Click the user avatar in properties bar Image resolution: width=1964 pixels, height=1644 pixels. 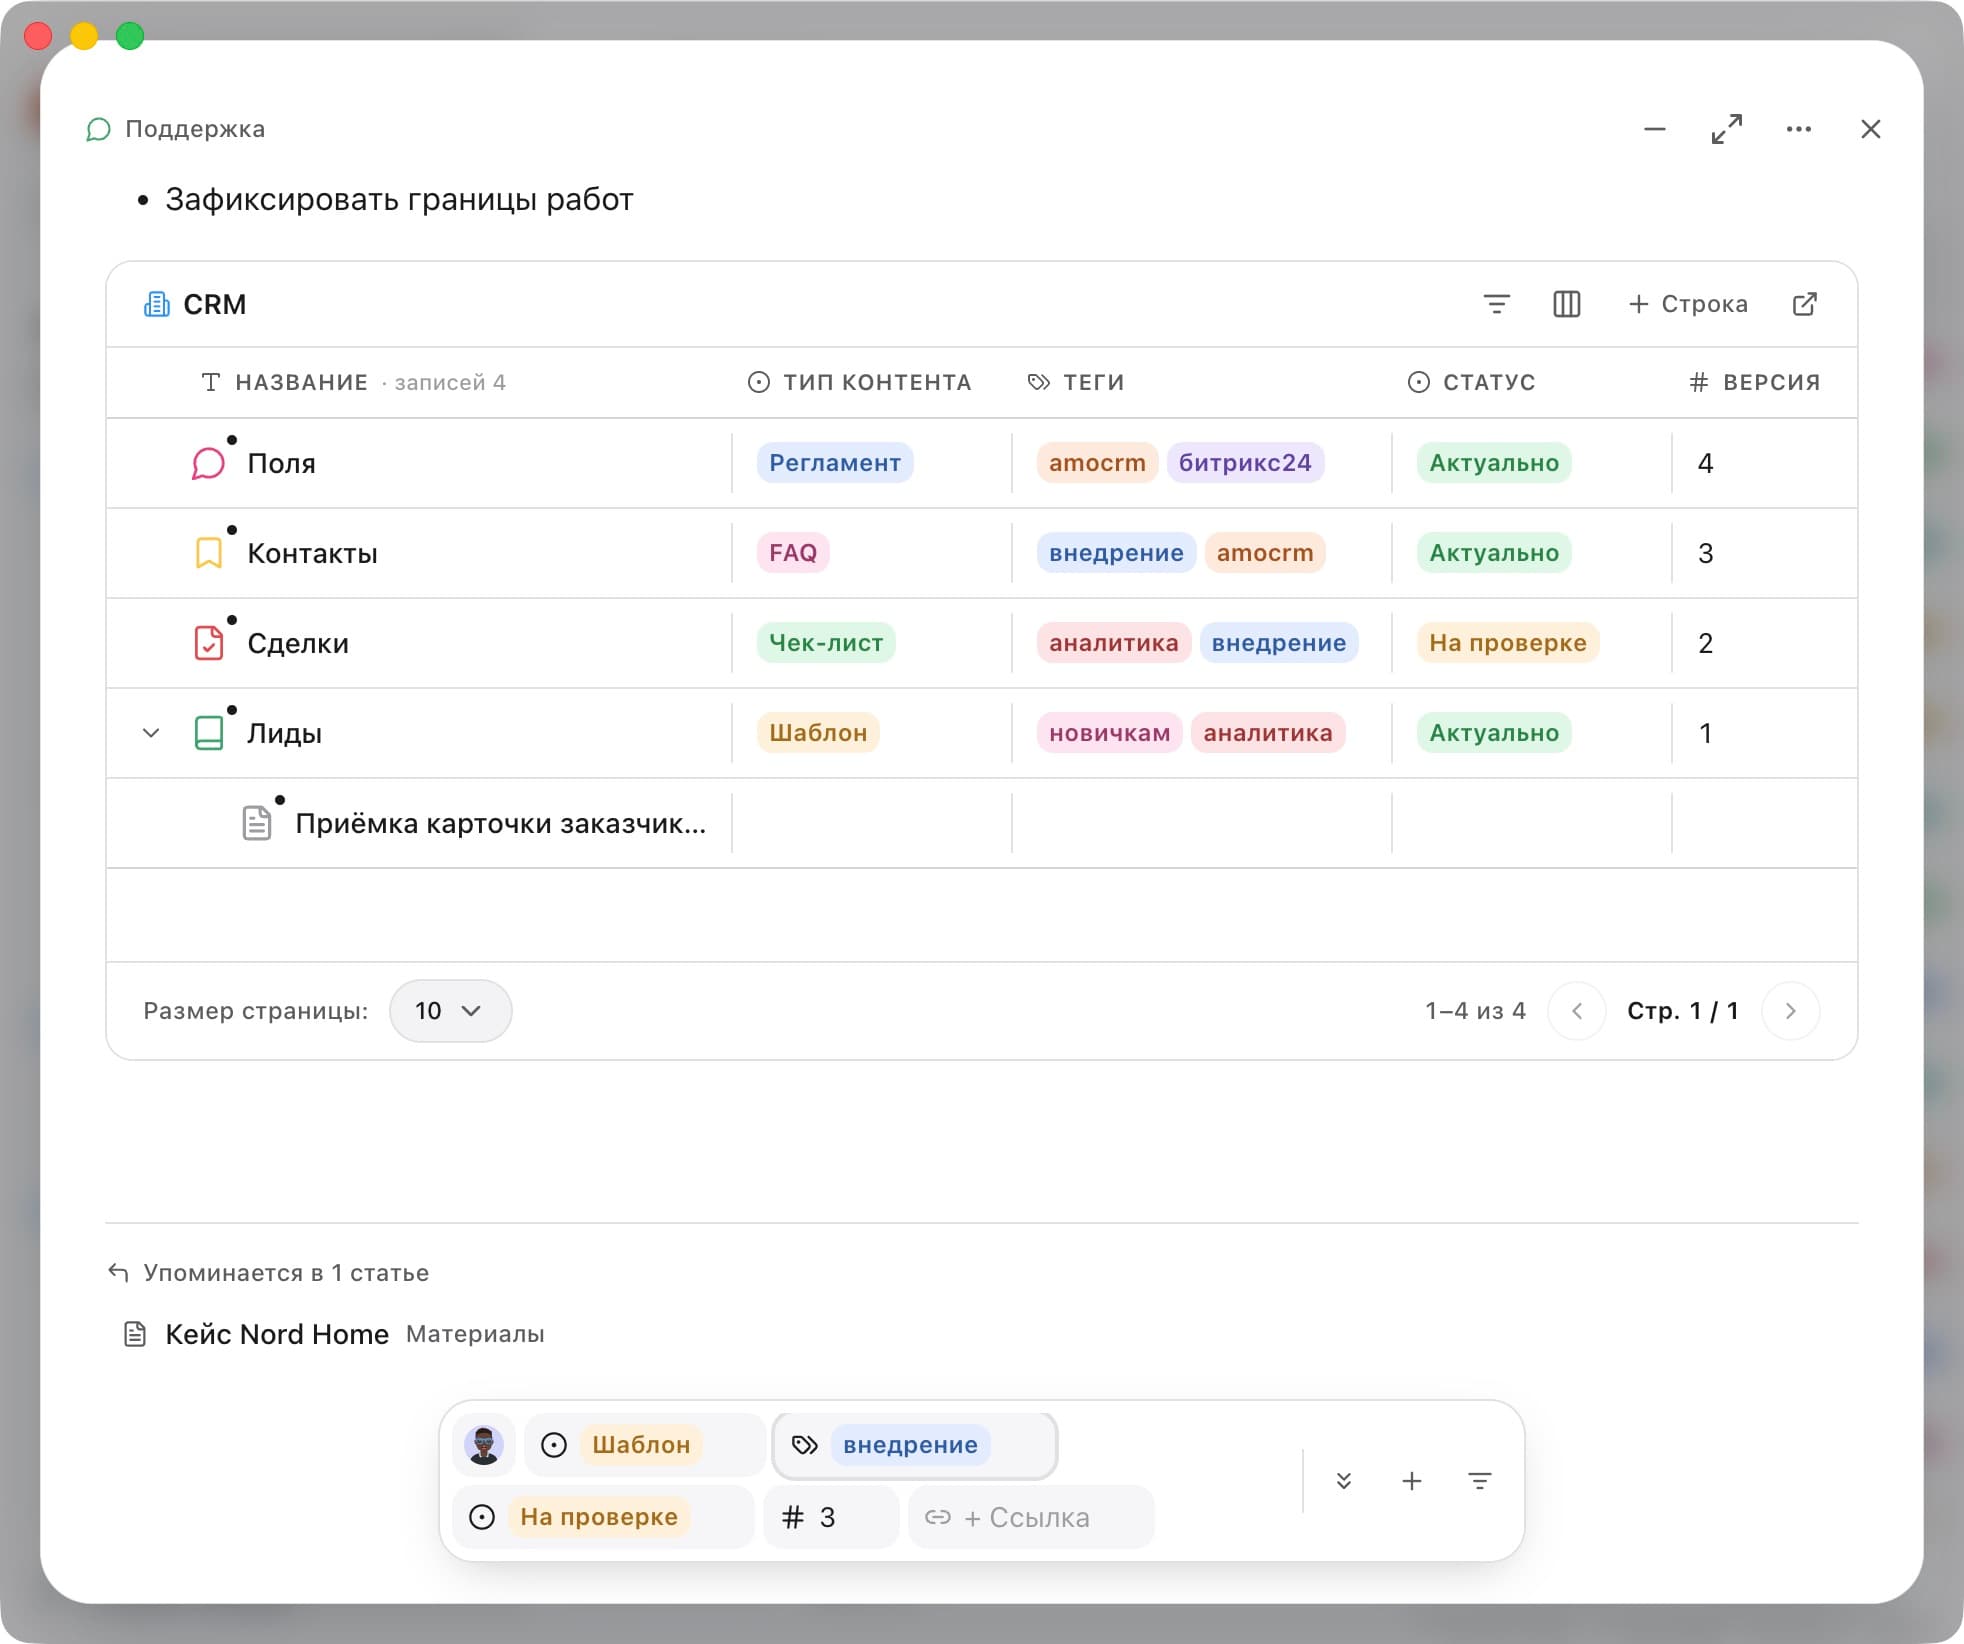(x=484, y=1445)
